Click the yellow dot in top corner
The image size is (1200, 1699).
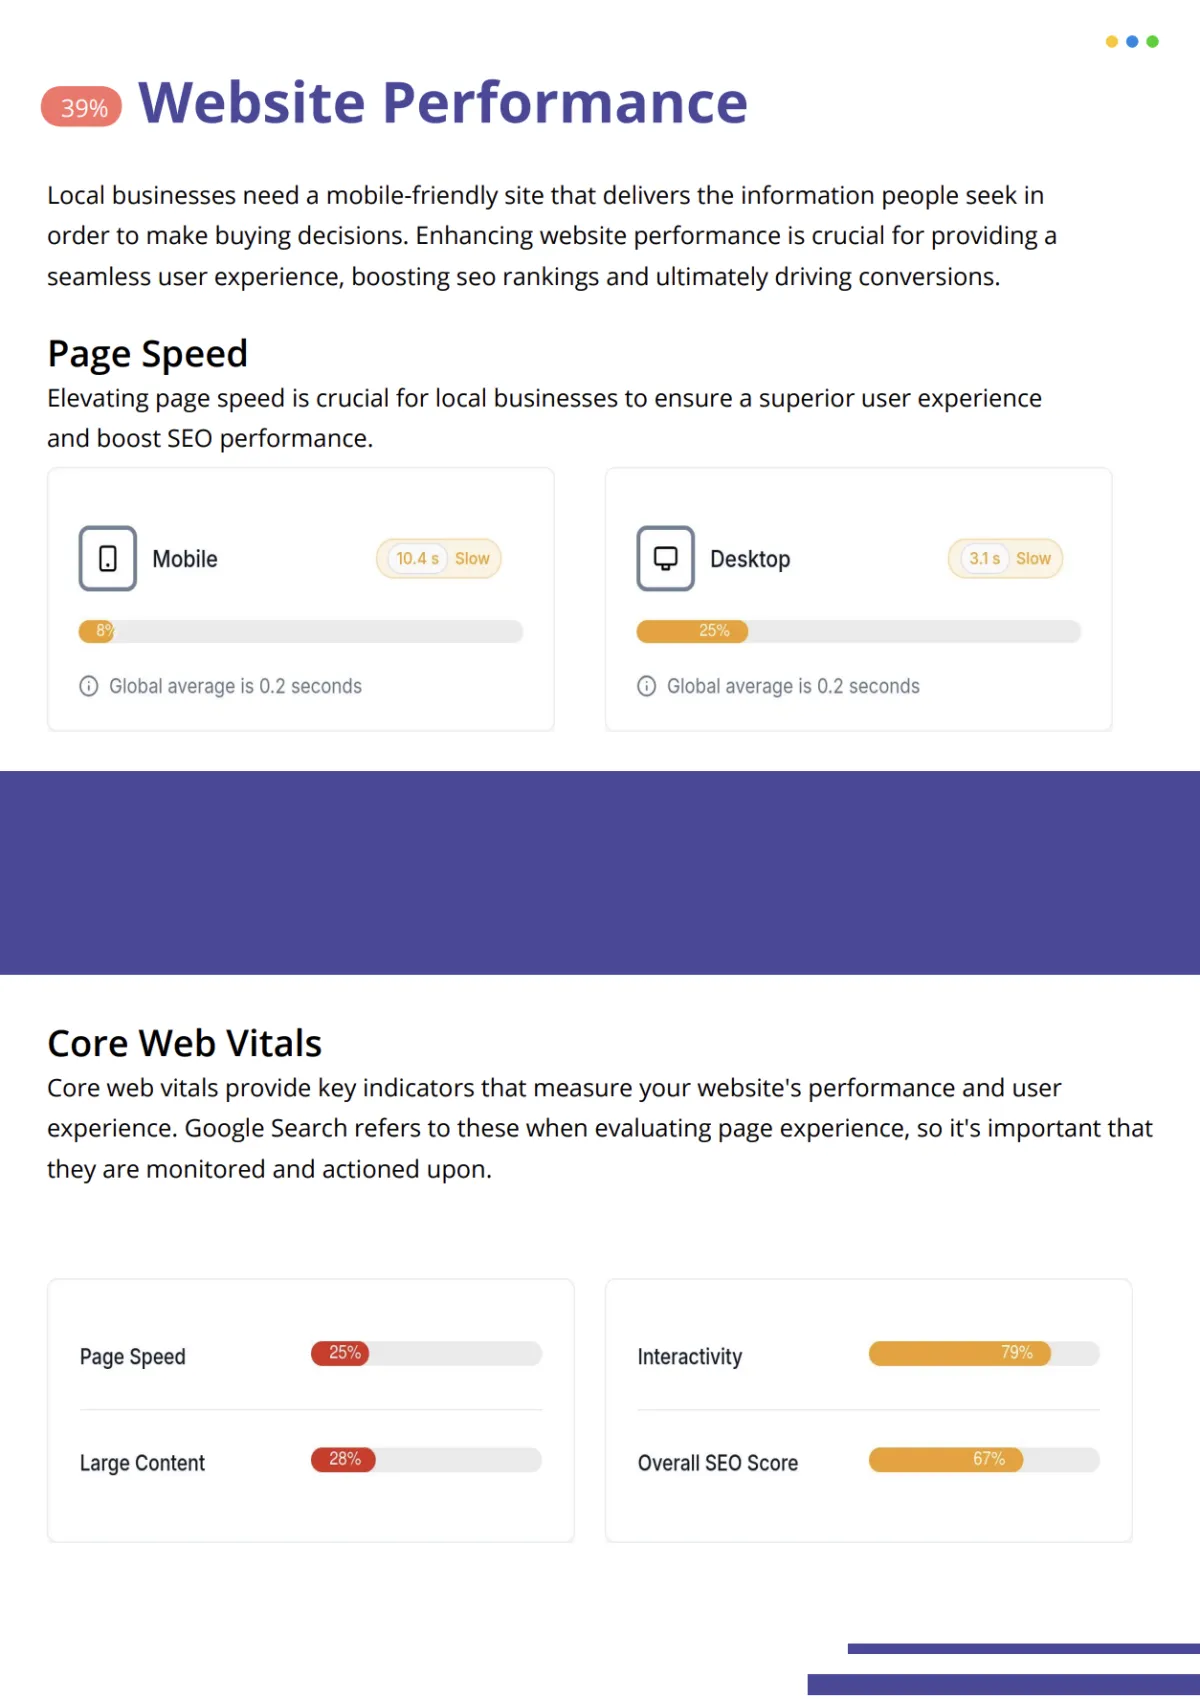coord(1112,42)
